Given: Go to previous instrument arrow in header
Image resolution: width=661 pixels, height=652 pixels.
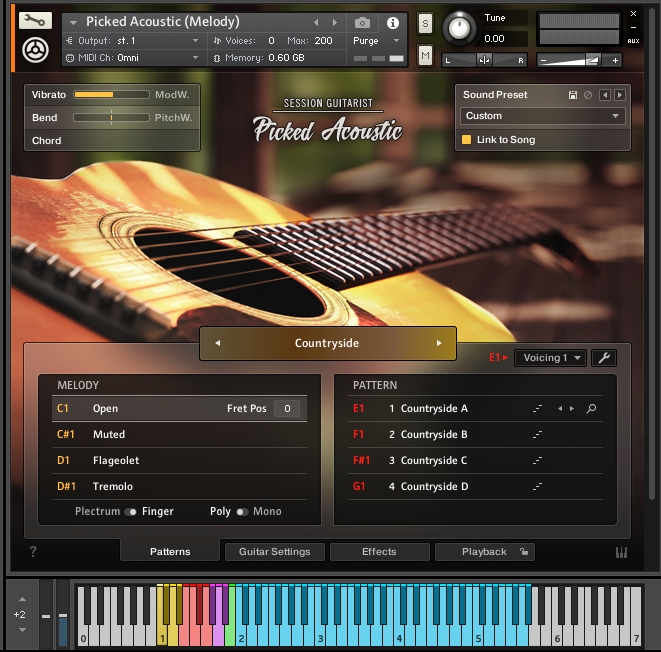Looking at the screenshot, I should pyautogui.click(x=316, y=23).
